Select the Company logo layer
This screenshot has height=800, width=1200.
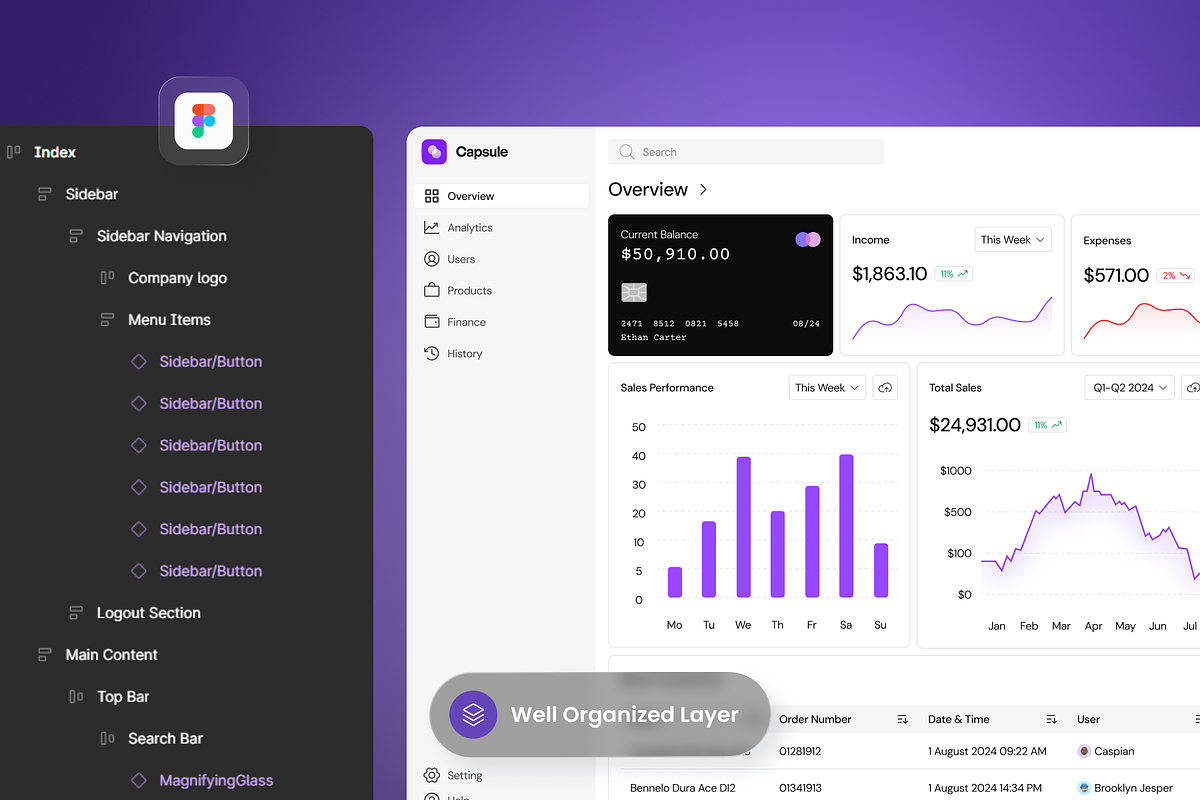(177, 278)
